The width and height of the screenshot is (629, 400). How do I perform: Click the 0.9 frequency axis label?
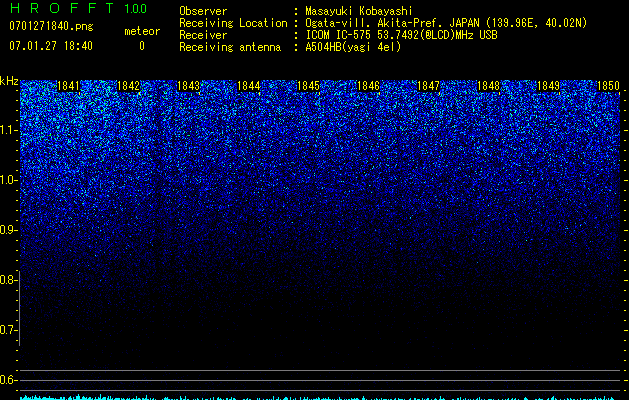pyautogui.click(x=8, y=230)
